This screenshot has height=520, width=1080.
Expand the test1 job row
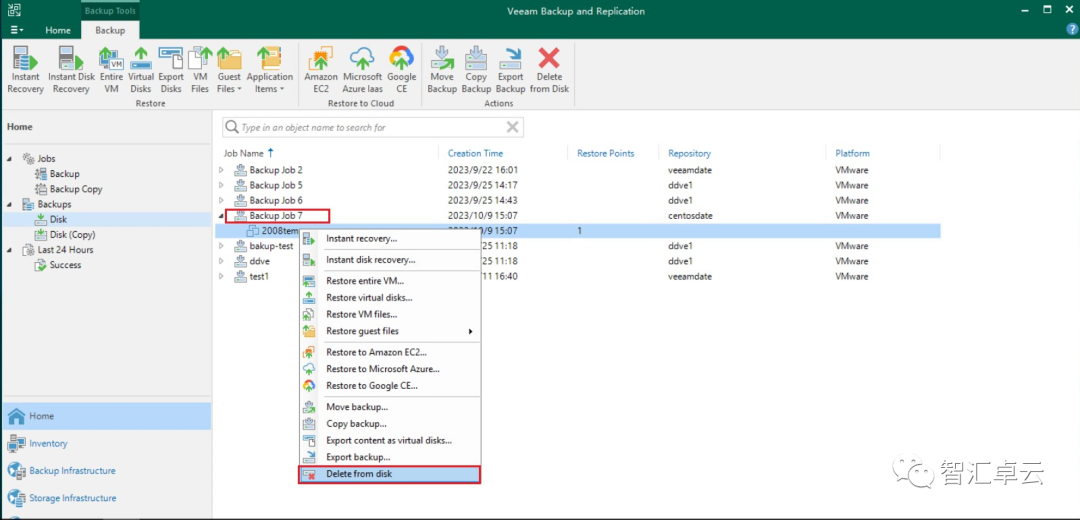pyautogui.click(x=221, y=276)
